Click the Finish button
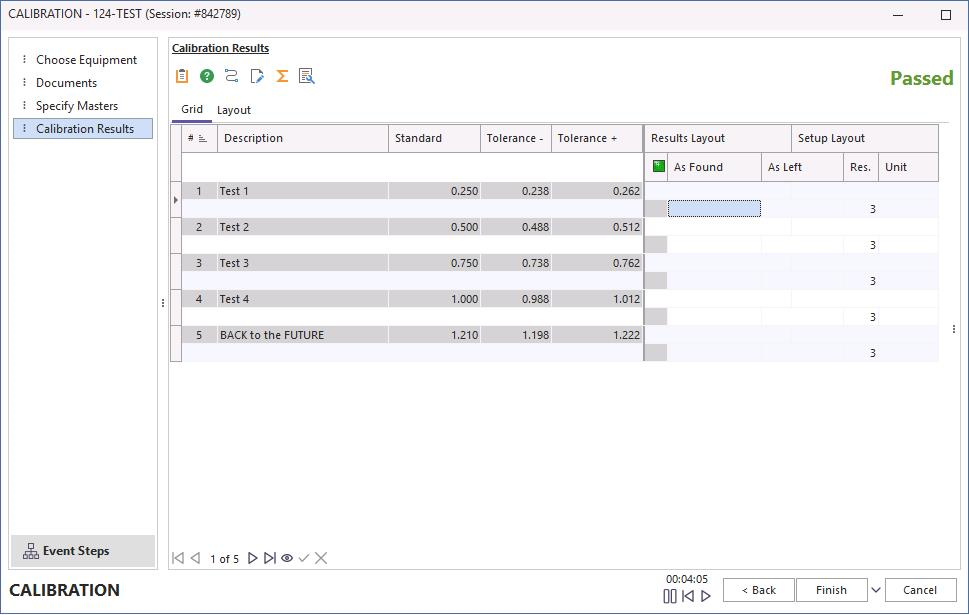The width and height of the screenshot is (969, 615). tap(830, 590)
